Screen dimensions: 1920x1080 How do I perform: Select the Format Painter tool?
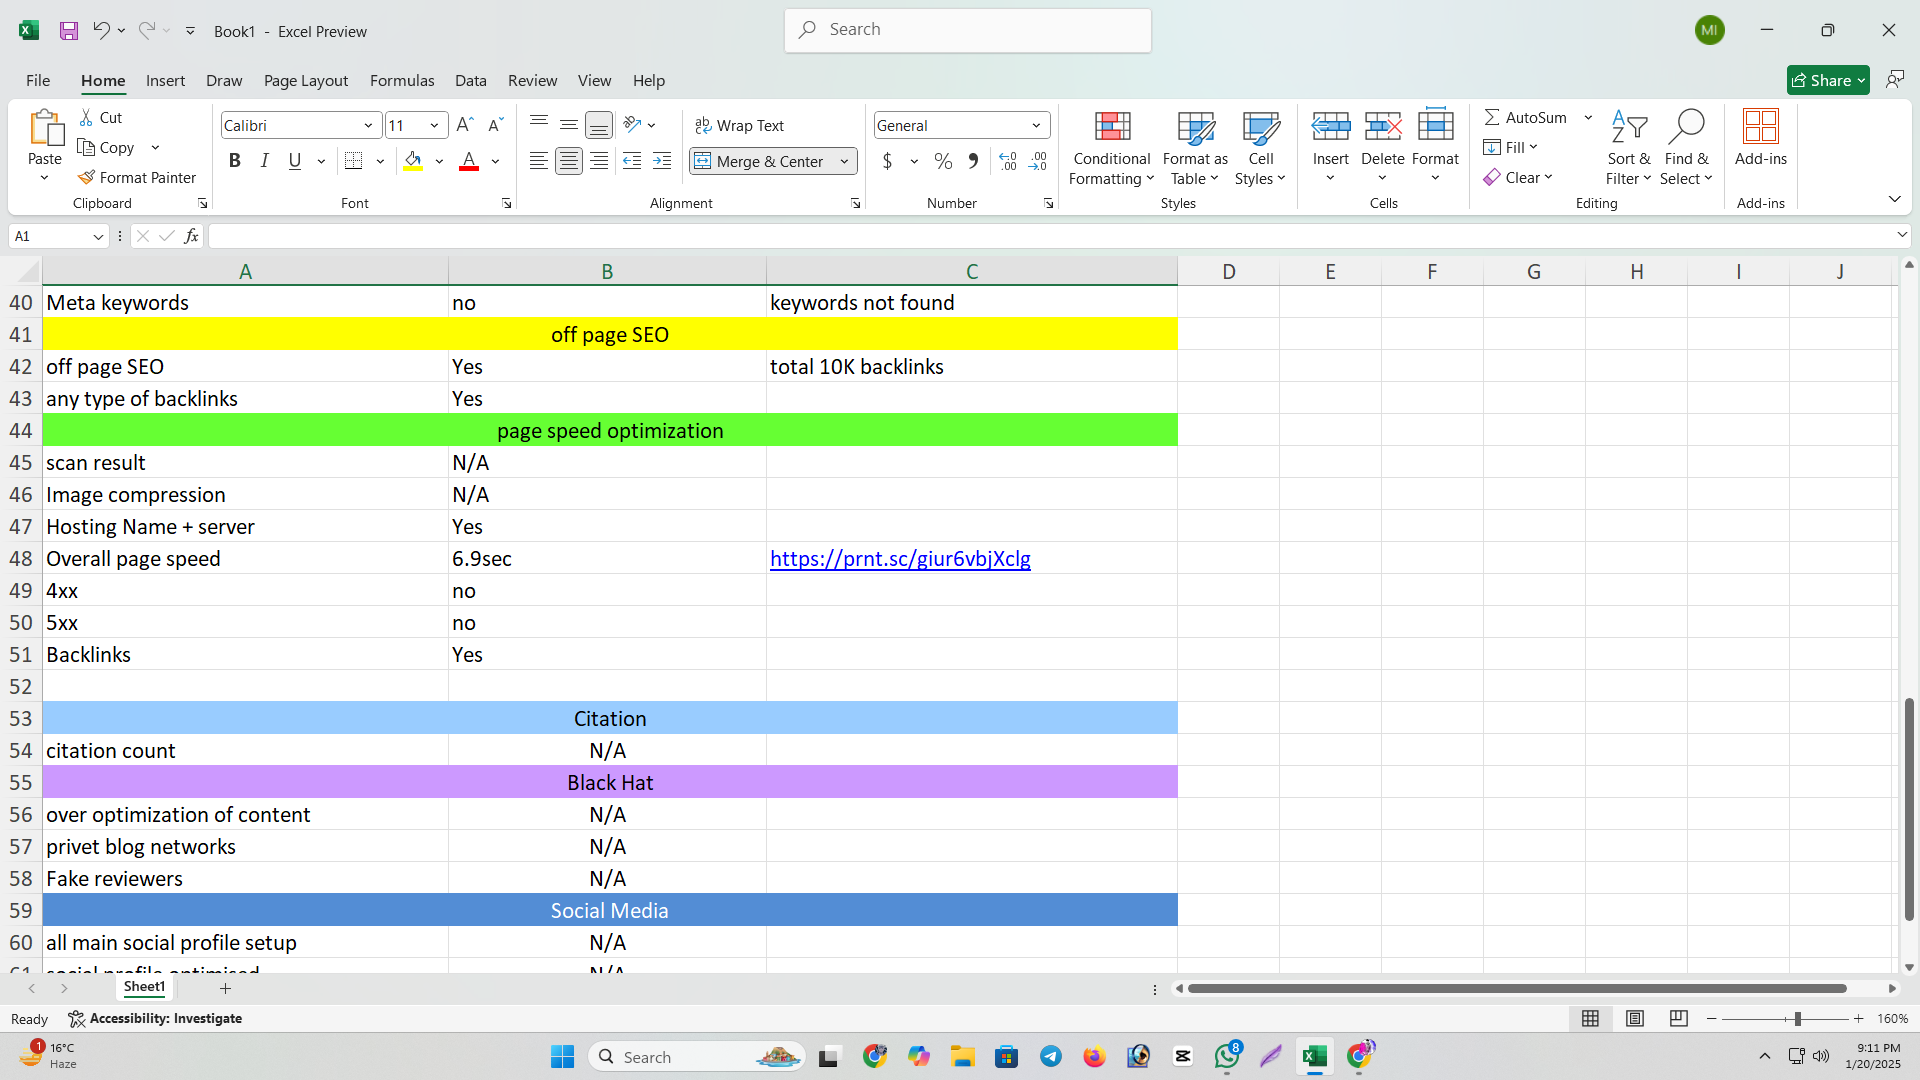[x=137, y=177]
